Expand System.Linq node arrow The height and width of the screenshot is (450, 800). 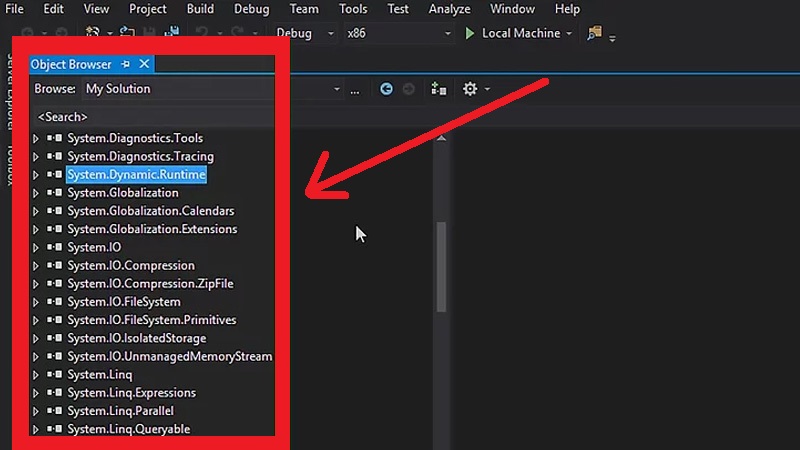pyautogui.click(x=36, y=375)
